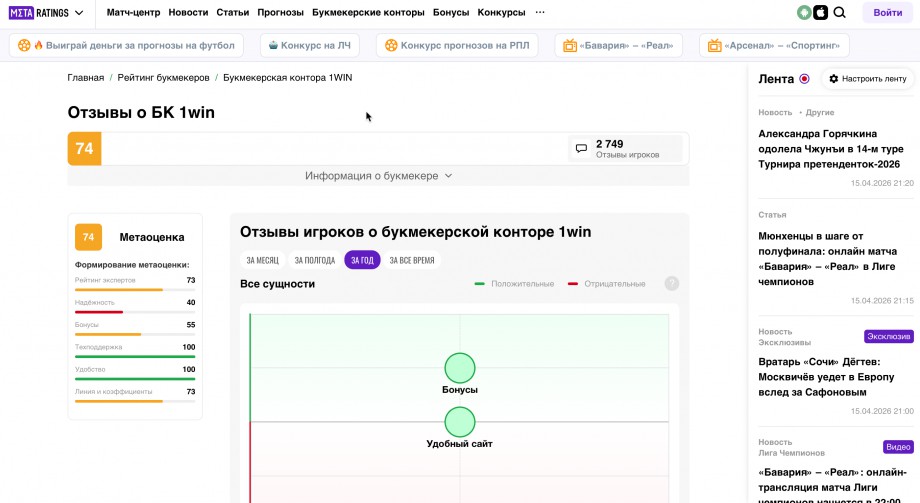The width and height of the screenshot is (920, 503).
Task: Select the За год period filter
Action: click(x=362, y=260)
